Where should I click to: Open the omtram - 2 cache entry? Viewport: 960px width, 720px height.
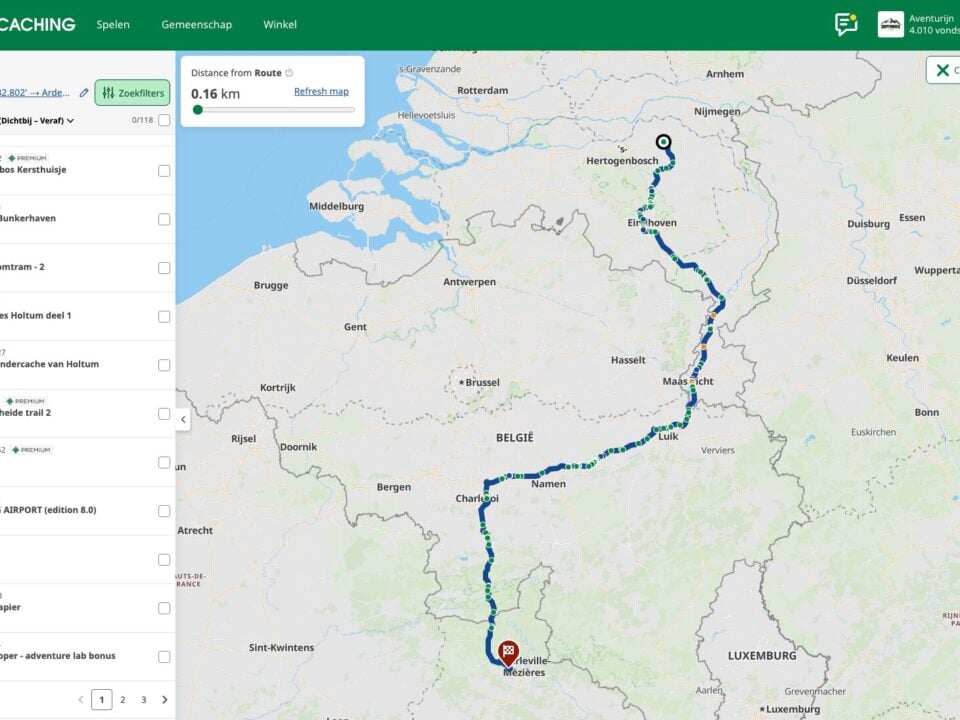pyautogui.click(x=22, y=267)
